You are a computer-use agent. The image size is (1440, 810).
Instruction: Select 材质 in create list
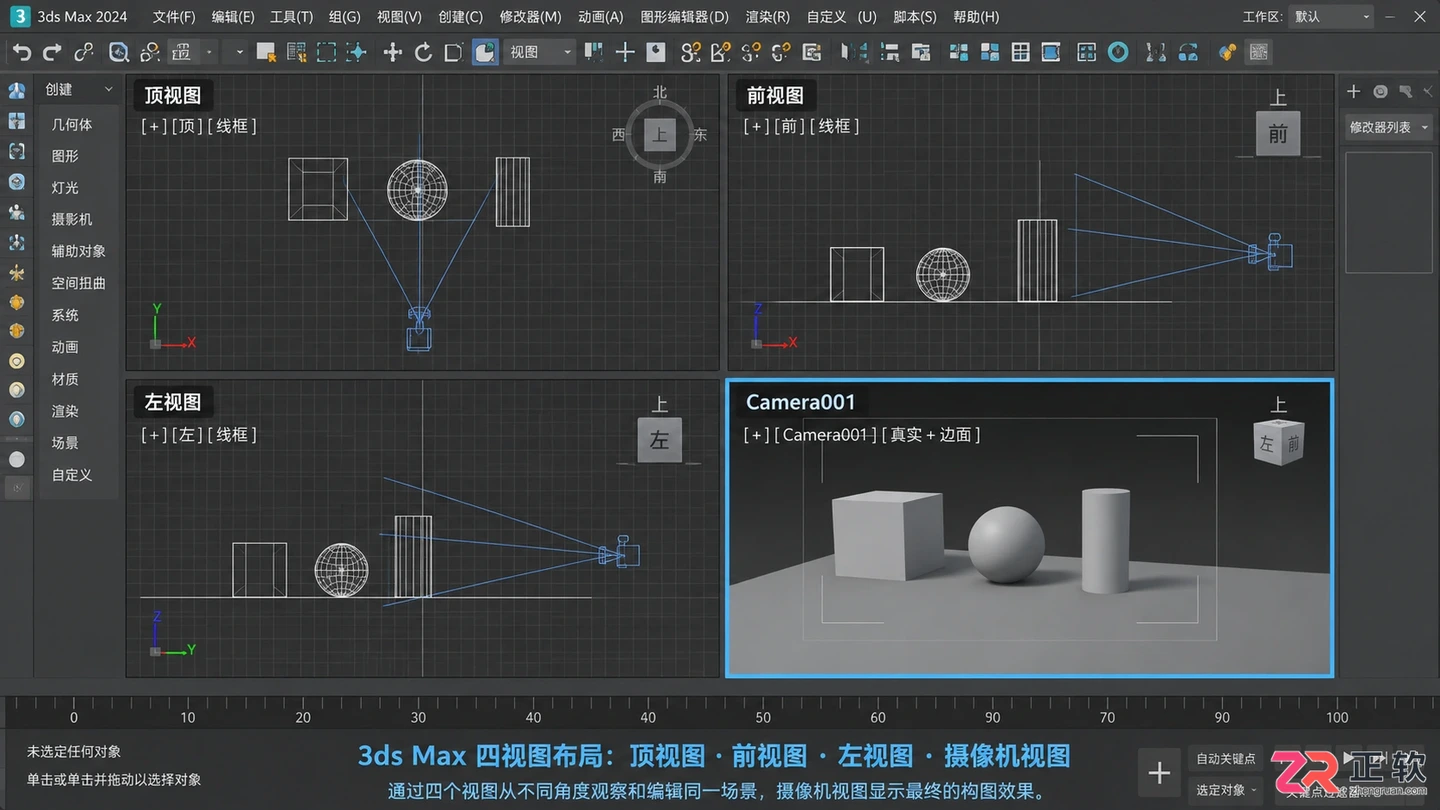click(65, 379)
